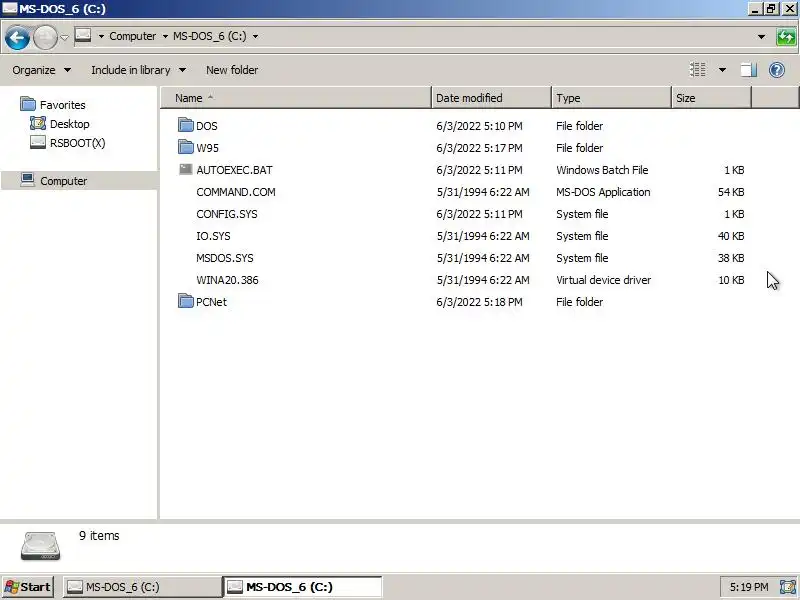Select the PCNet folder icon

click(x=186, y=301)
